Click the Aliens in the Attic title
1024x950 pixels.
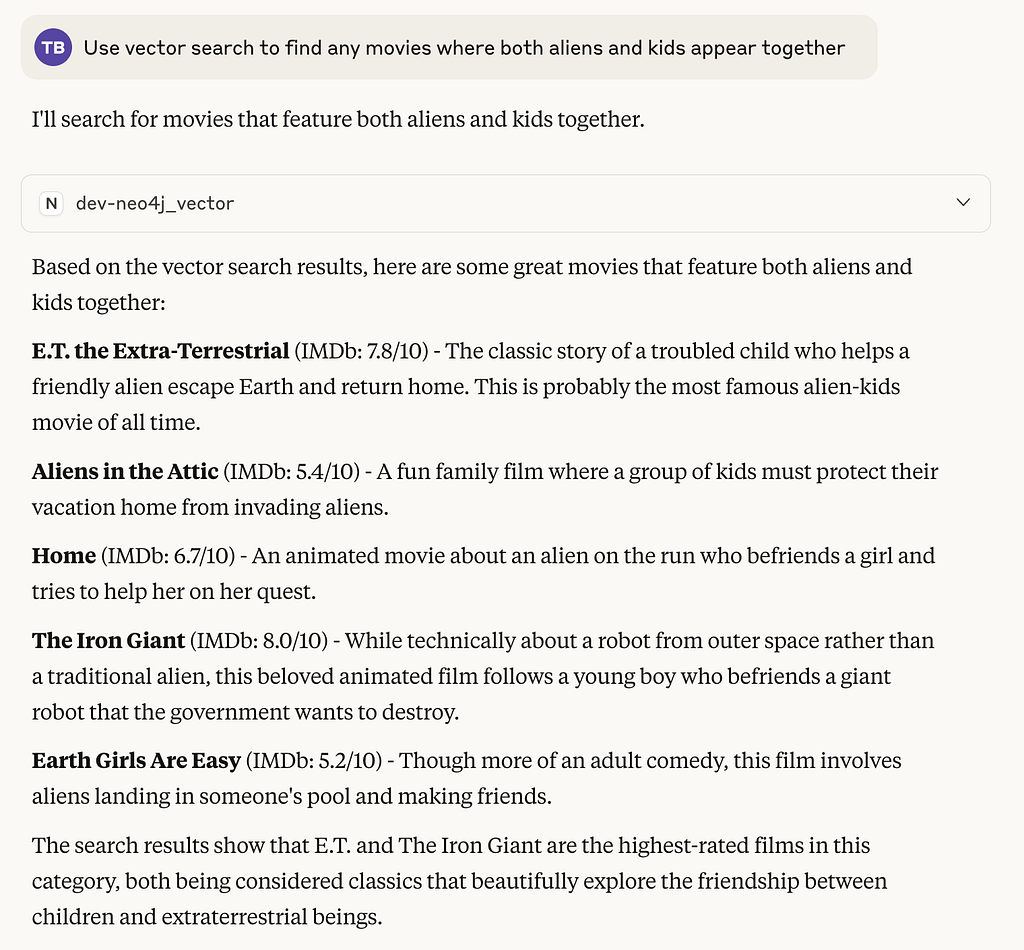pyautogui.click(x=125, y=471)
